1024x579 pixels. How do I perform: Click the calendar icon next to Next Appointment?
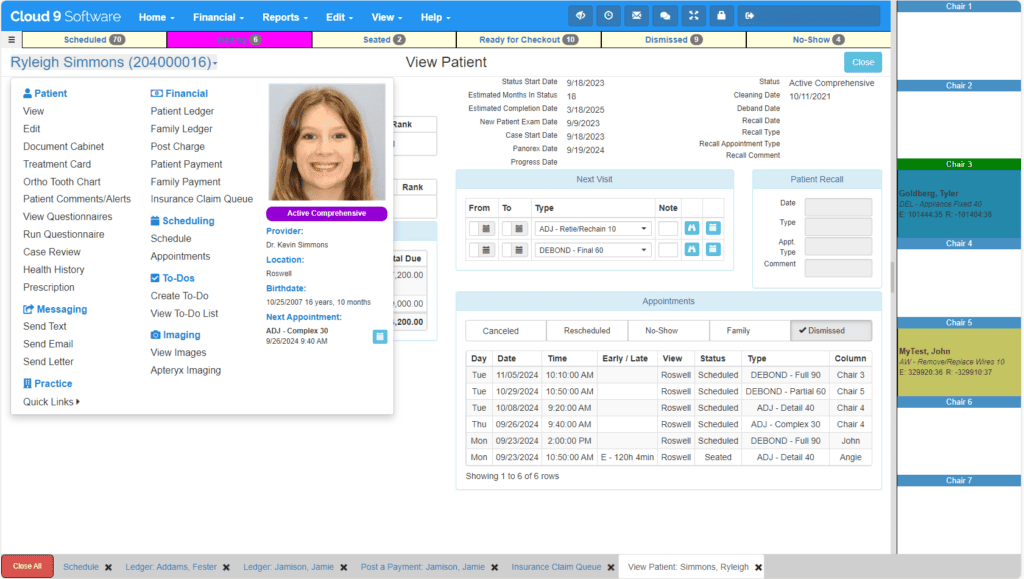click(379, 336)
